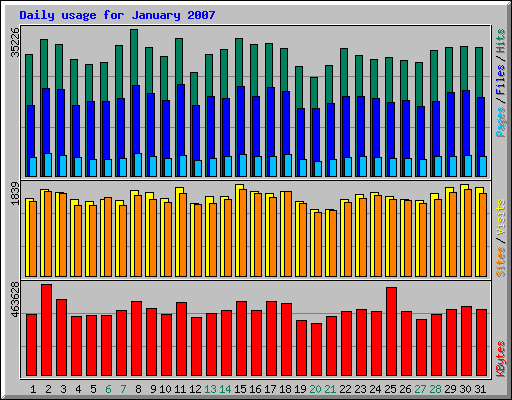The height and width of the screenshot is (400, 512).
Task: Select day label 18 on the x-axis
Action: click(x=285, y=389)
